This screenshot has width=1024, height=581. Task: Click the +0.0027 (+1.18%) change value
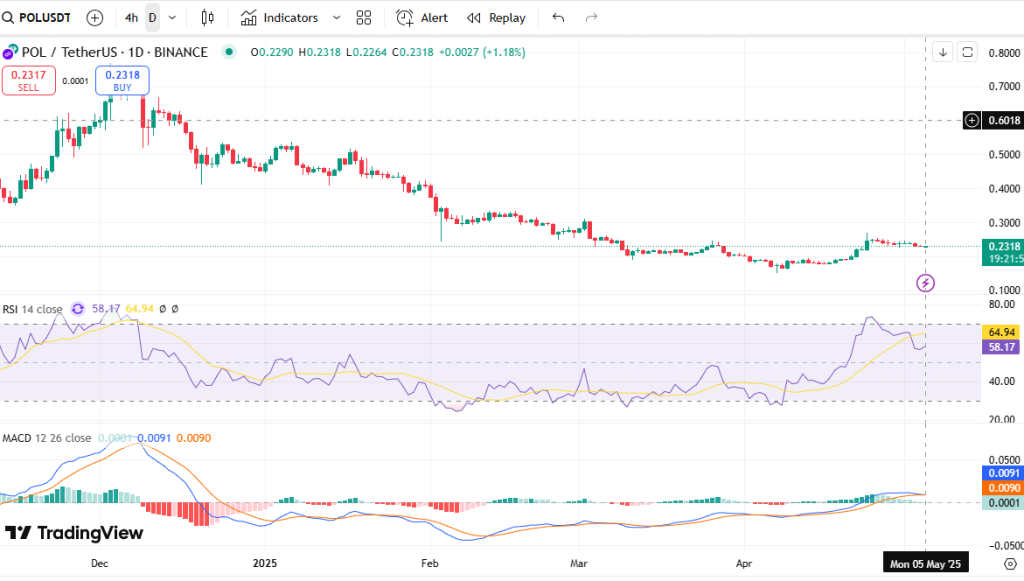481,52
